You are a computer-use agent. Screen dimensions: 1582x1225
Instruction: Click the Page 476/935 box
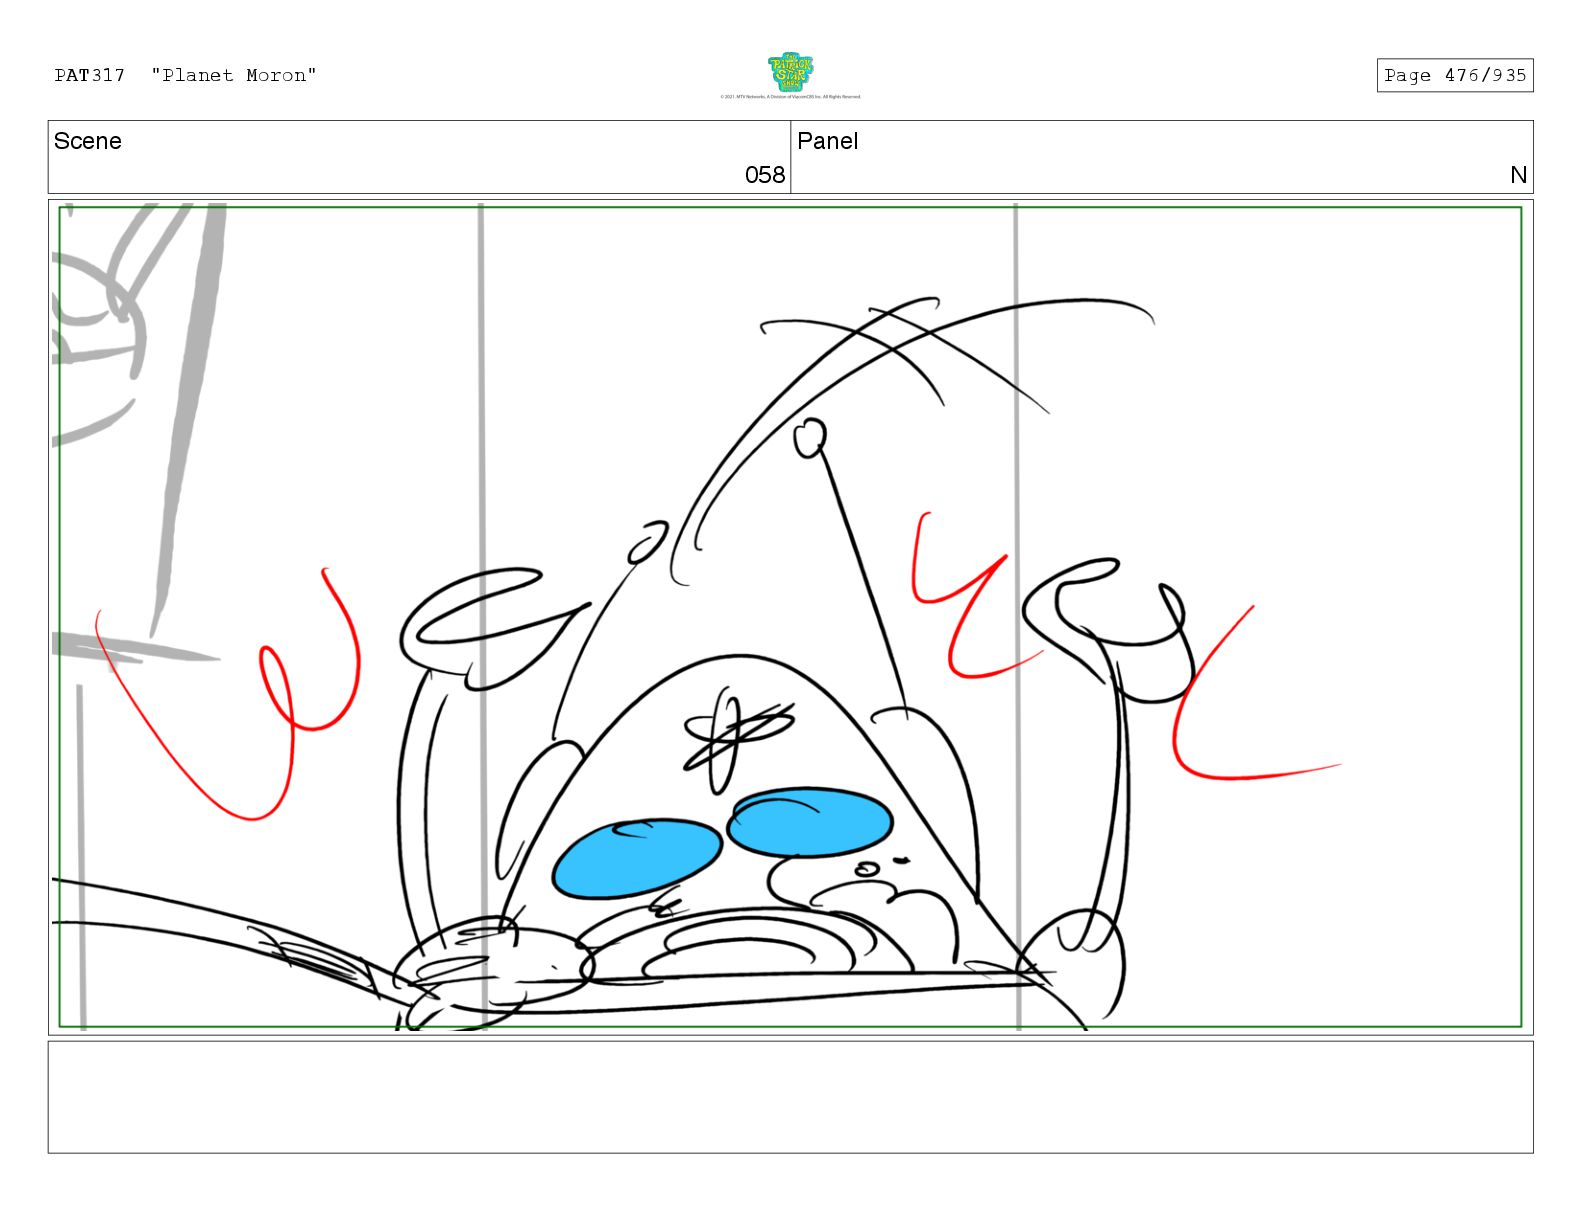click(x=1454, y=75)
